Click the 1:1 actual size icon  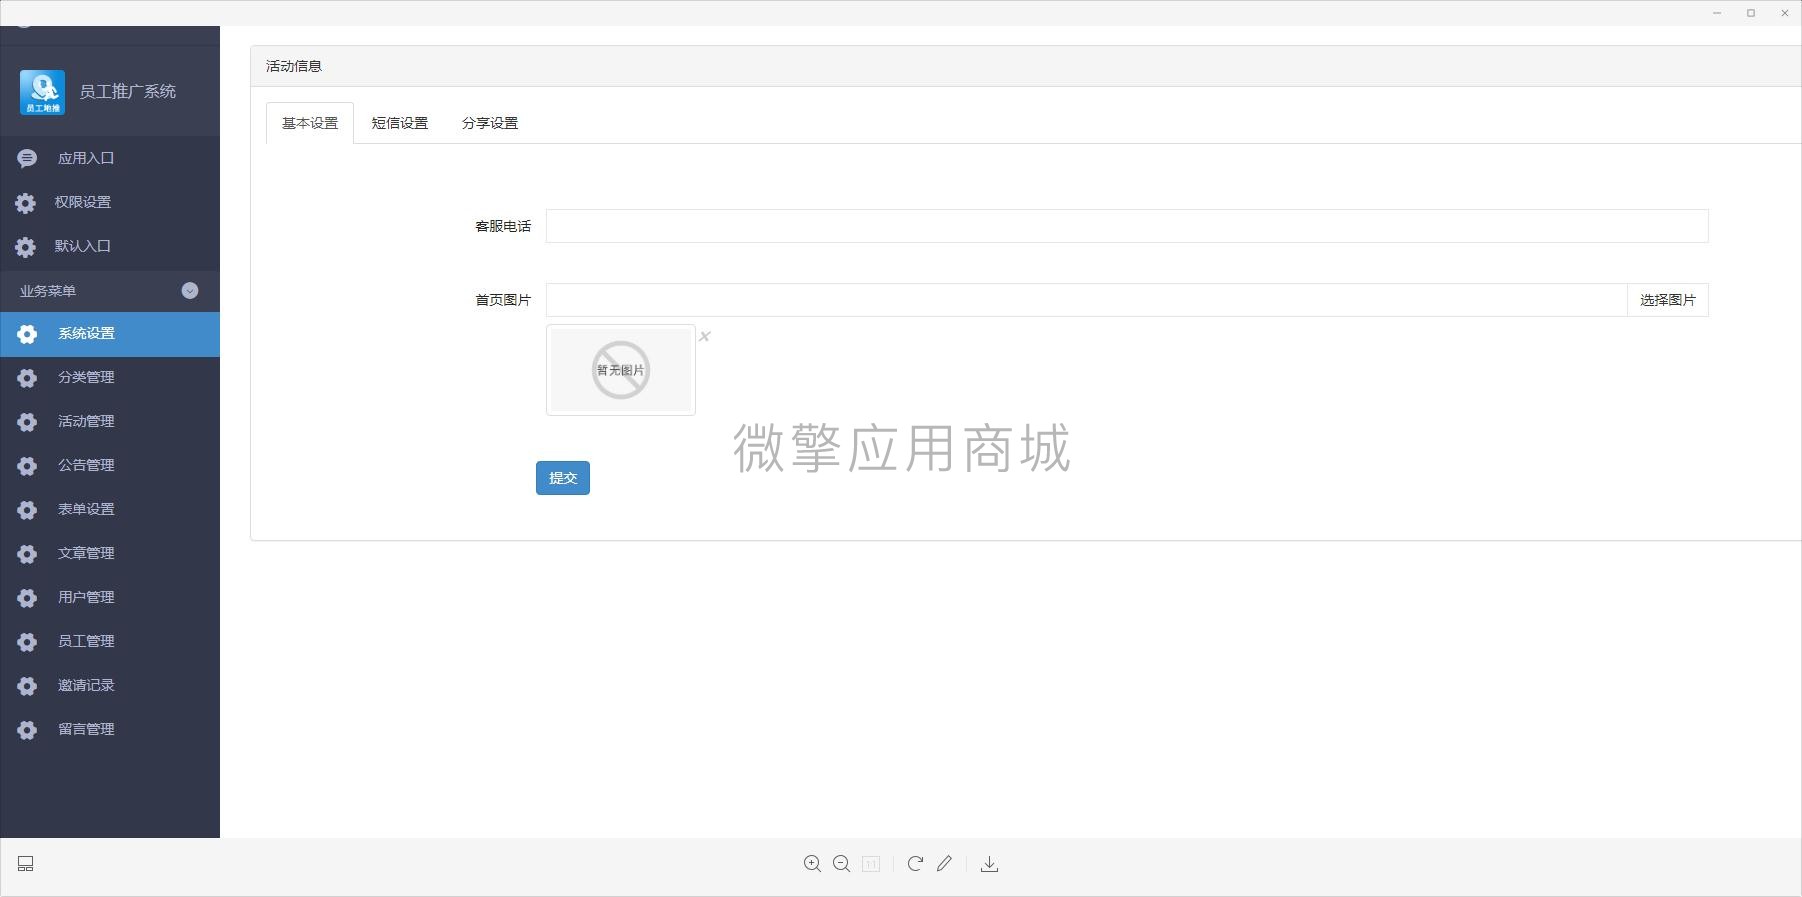[871, 864]
